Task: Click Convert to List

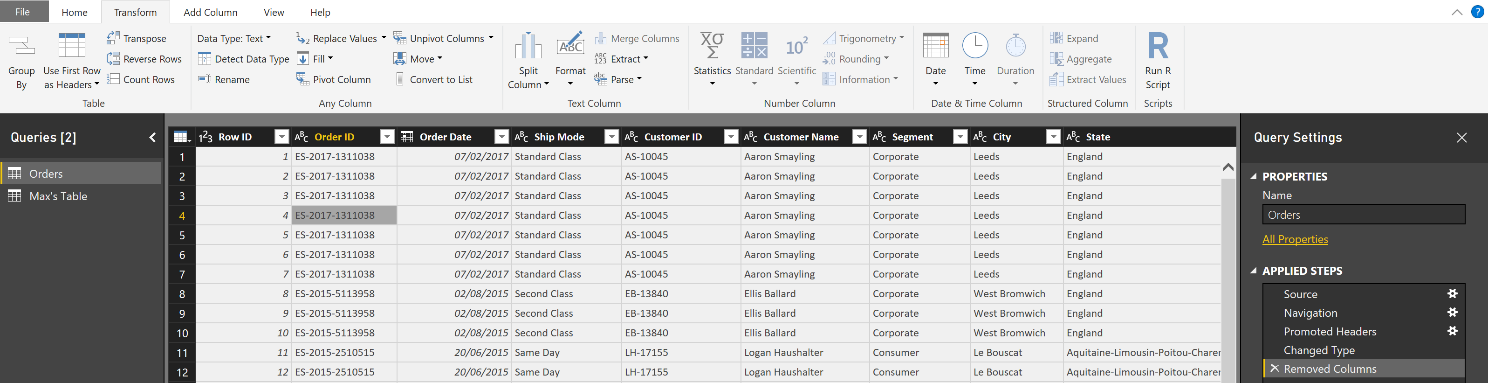Action: (433, 79)
